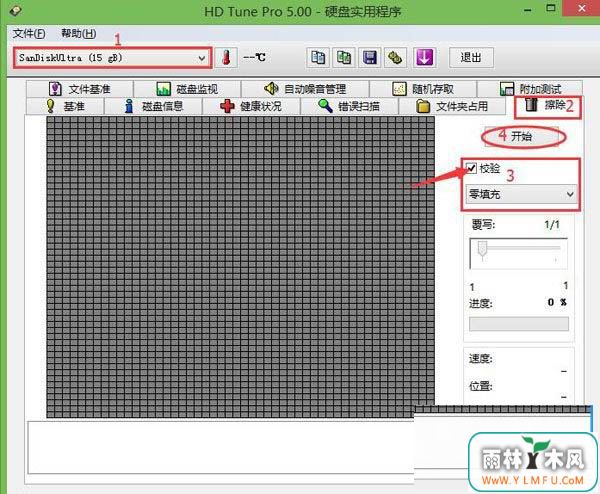The image size is (600, 494).
Task: Click the 开始 start button
Action: (522, 136)
